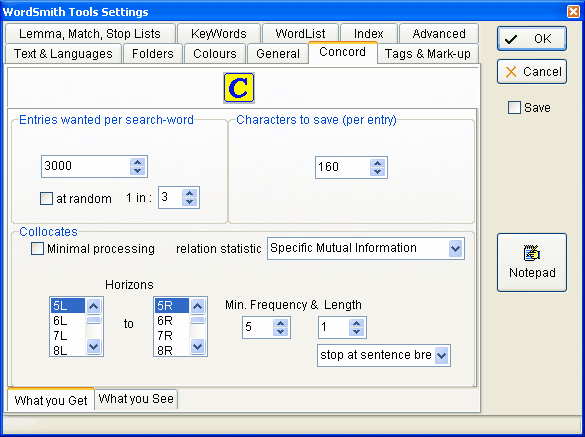Open the KeyWords tab

pyautogui.click(x=219, y=34)
